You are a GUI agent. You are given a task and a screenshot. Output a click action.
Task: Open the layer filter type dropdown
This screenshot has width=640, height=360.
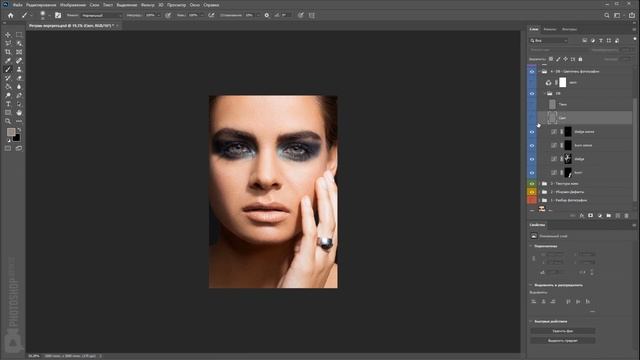pos(549,40)
